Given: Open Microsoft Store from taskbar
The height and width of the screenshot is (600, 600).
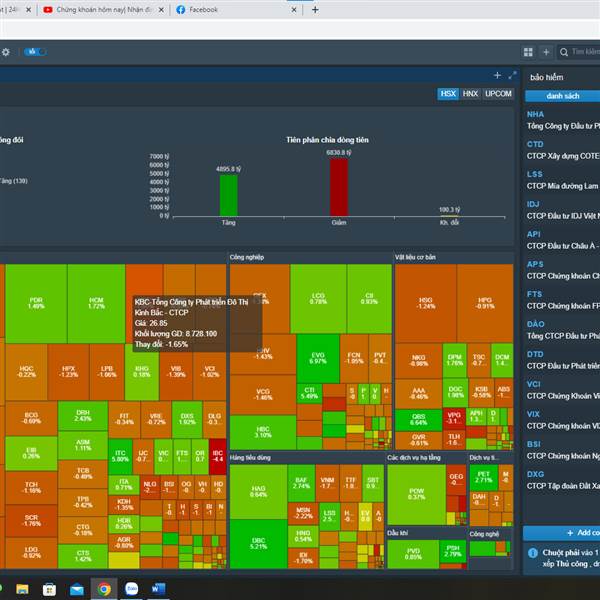Looking at the screenshot, I should coord(49,589).
